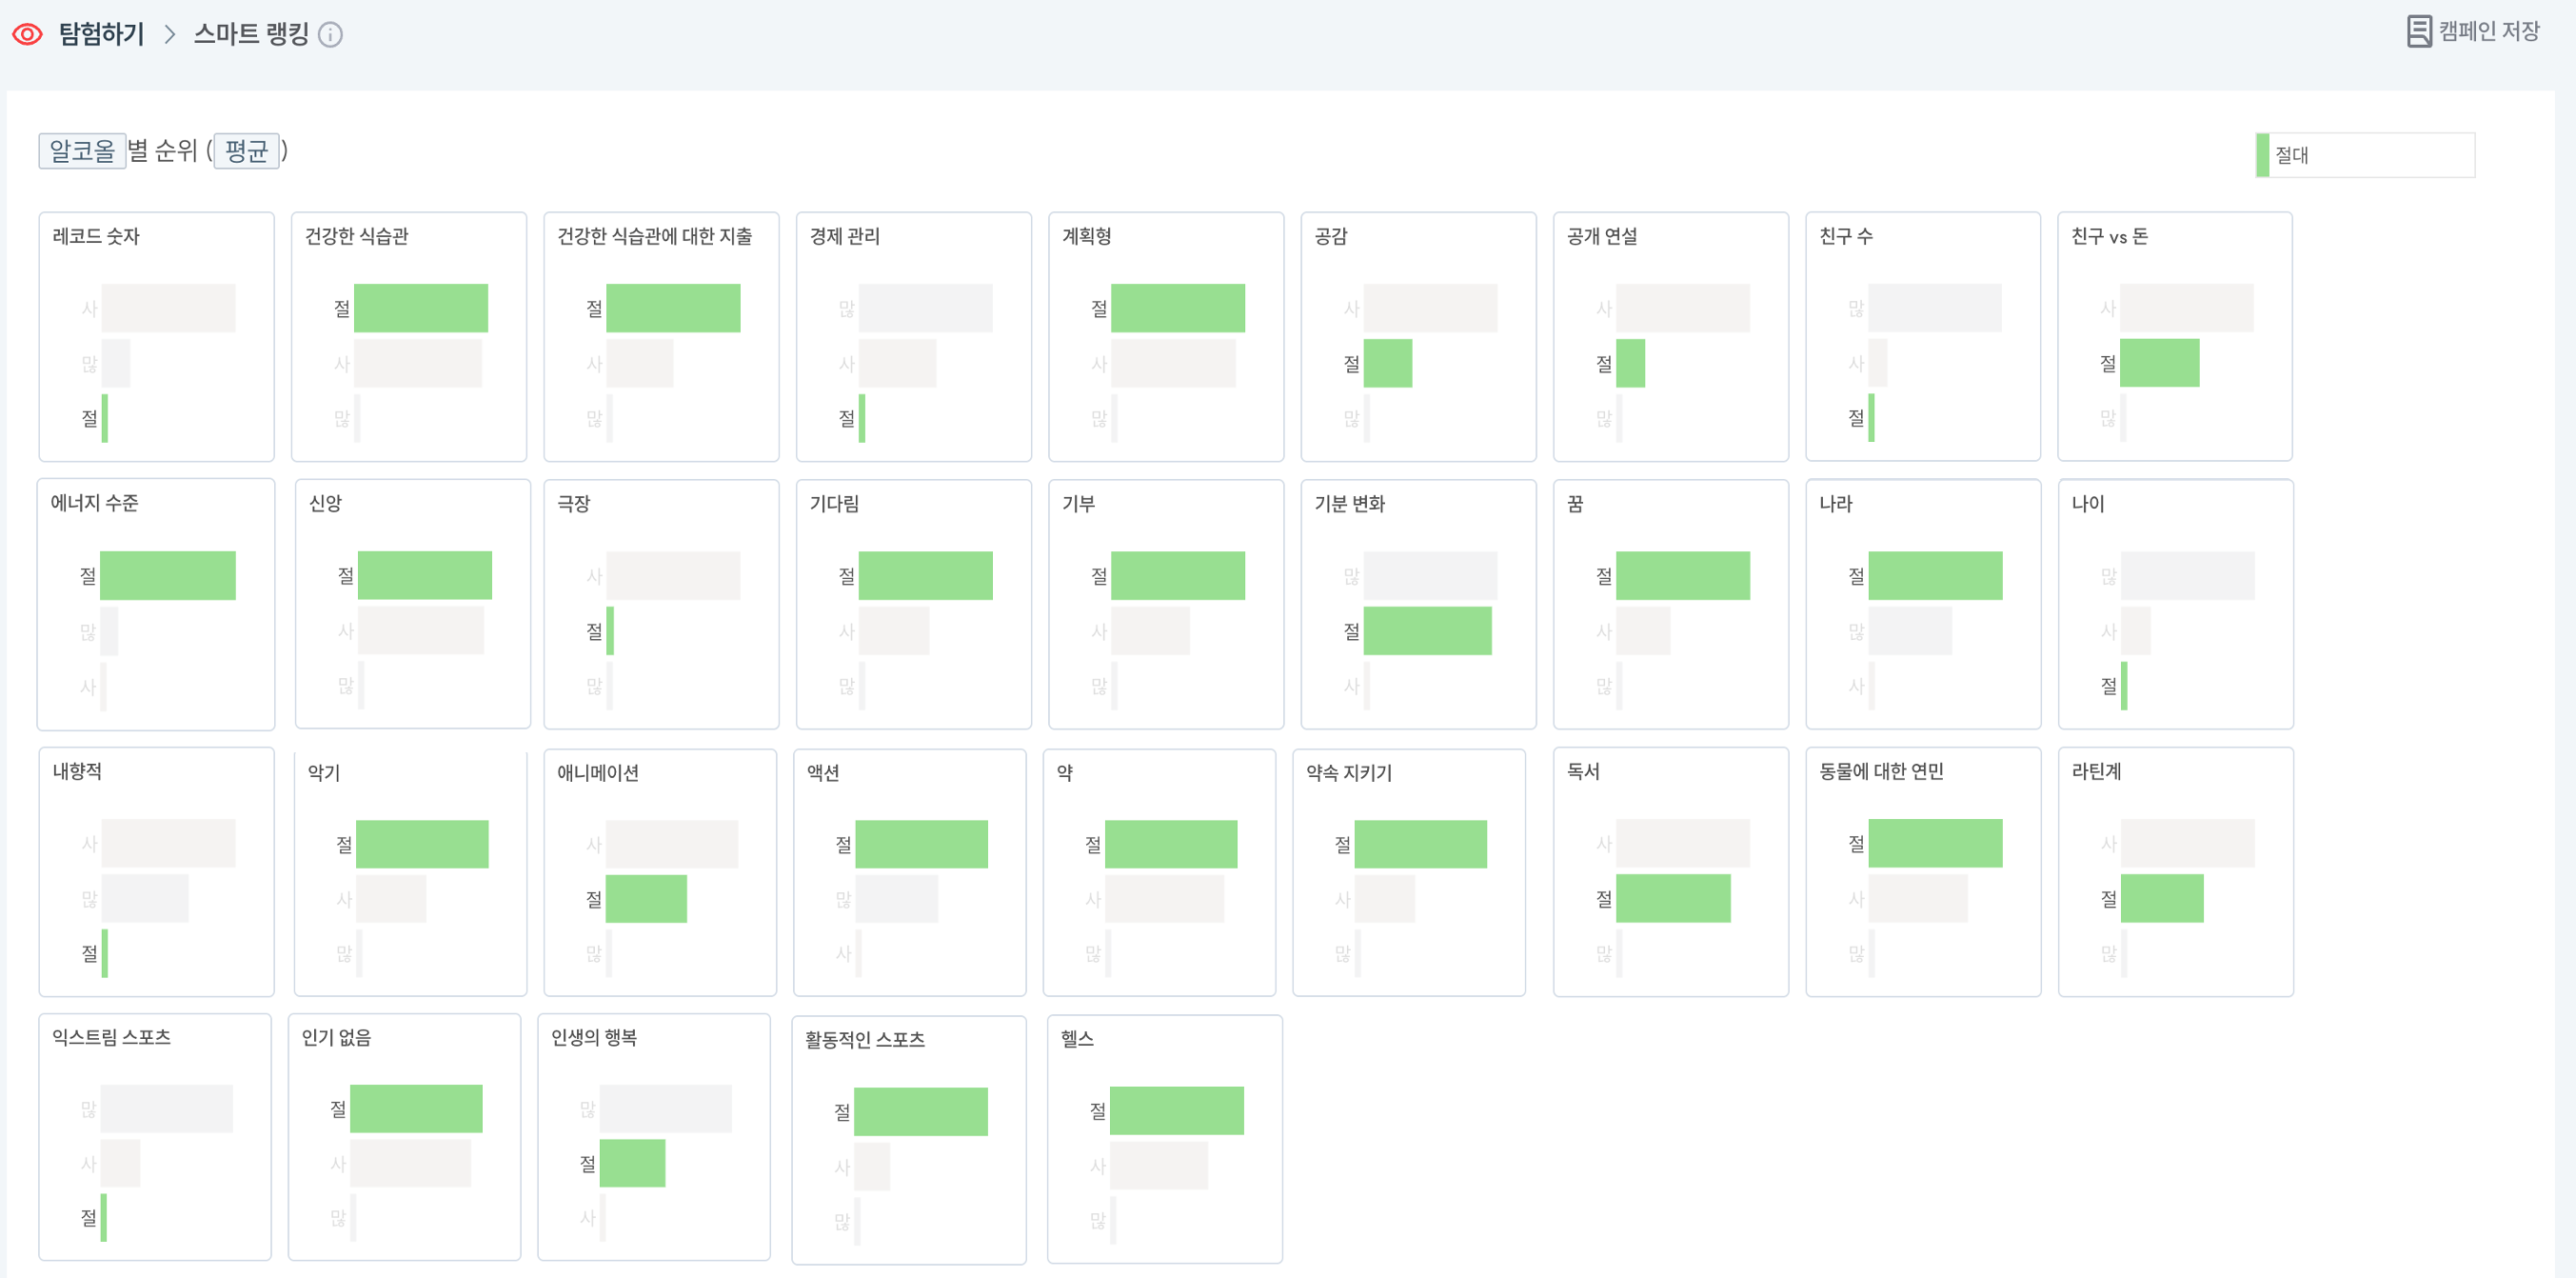Open the 친구 vs 돈 card

(2174, 336)
